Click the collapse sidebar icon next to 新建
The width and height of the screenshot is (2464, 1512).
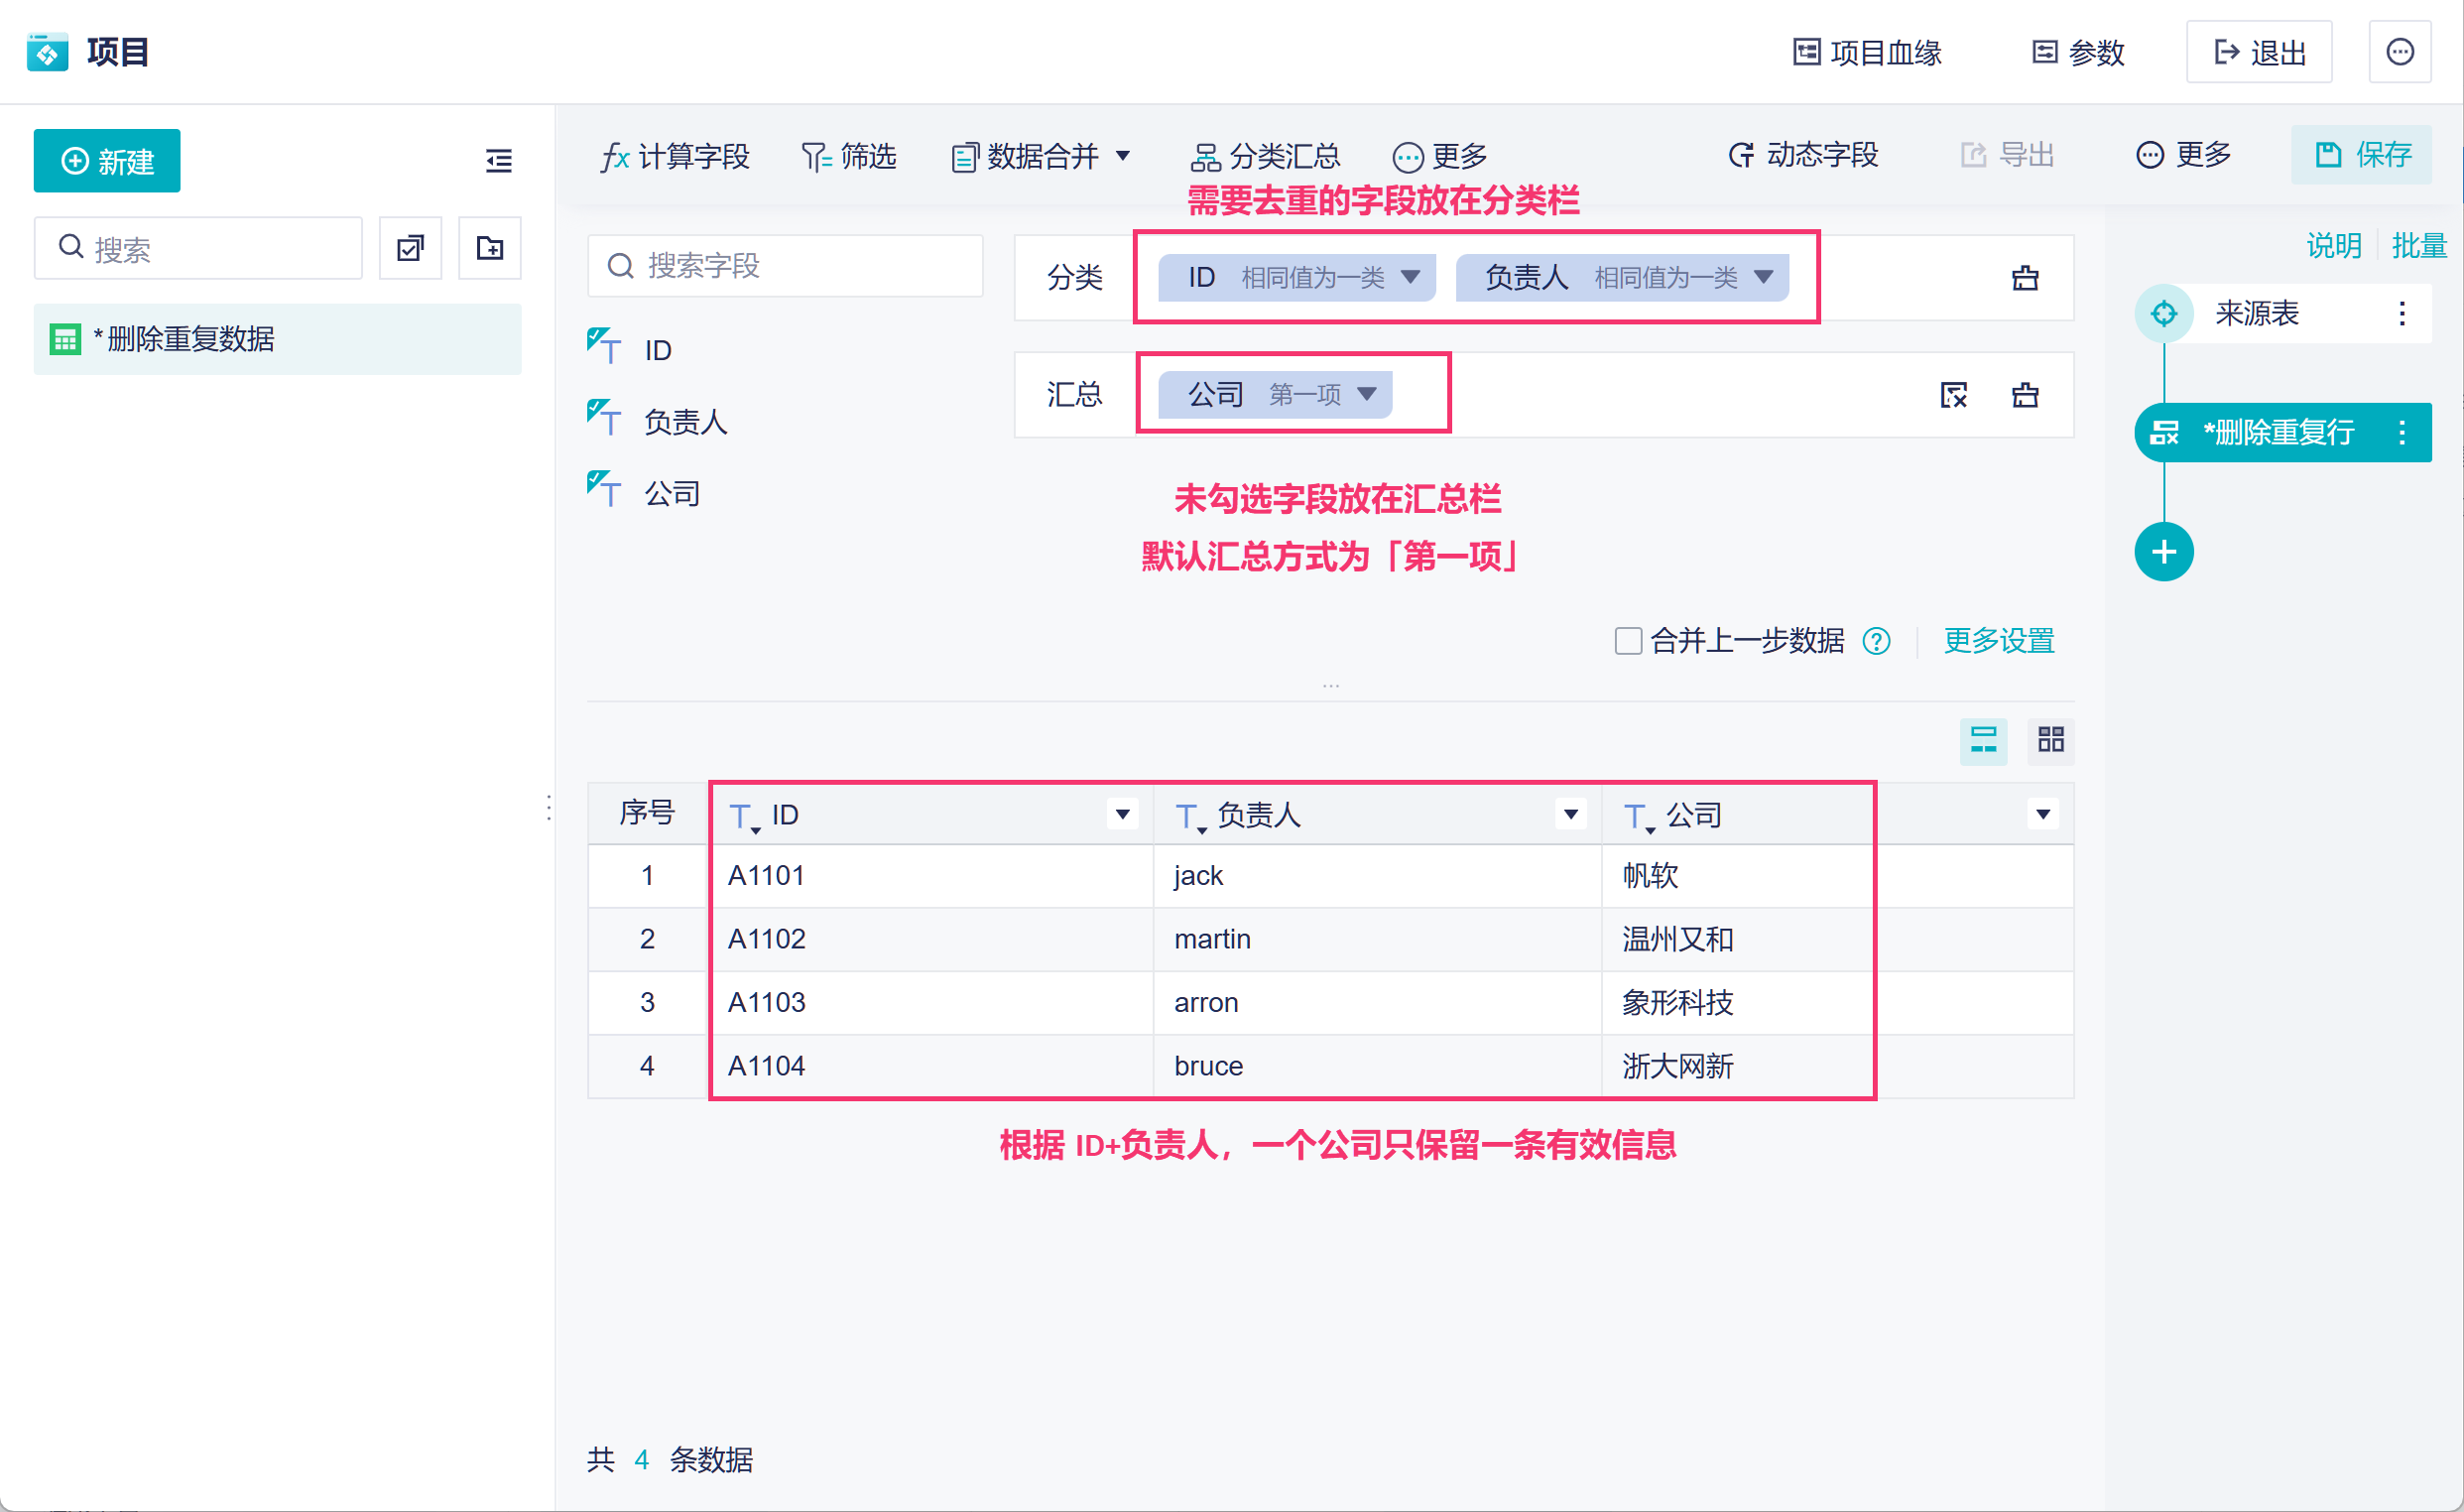(x=498, y=160)
